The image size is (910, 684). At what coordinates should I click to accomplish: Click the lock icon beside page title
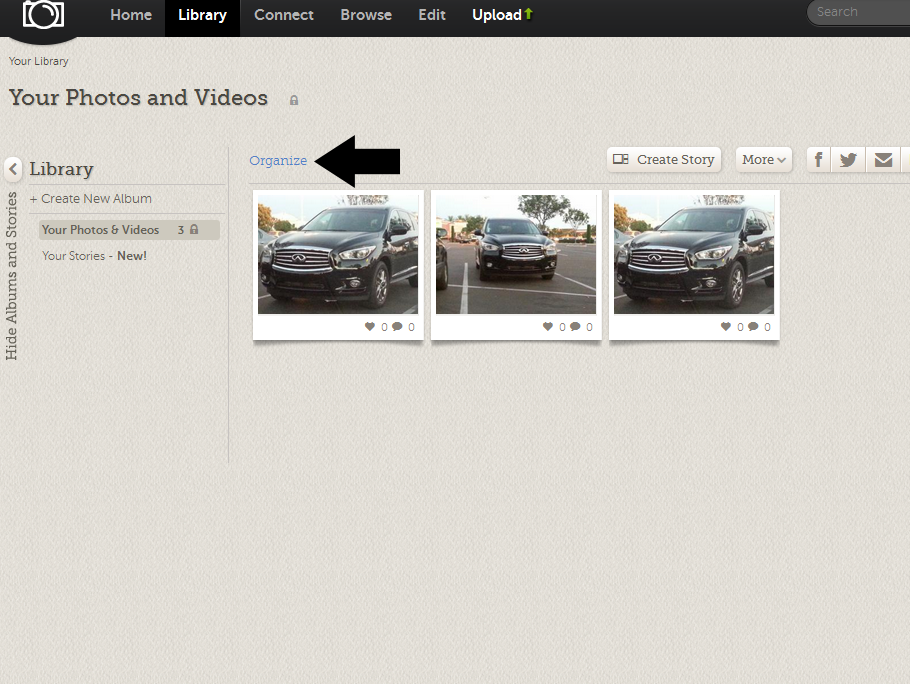(294, 100)
